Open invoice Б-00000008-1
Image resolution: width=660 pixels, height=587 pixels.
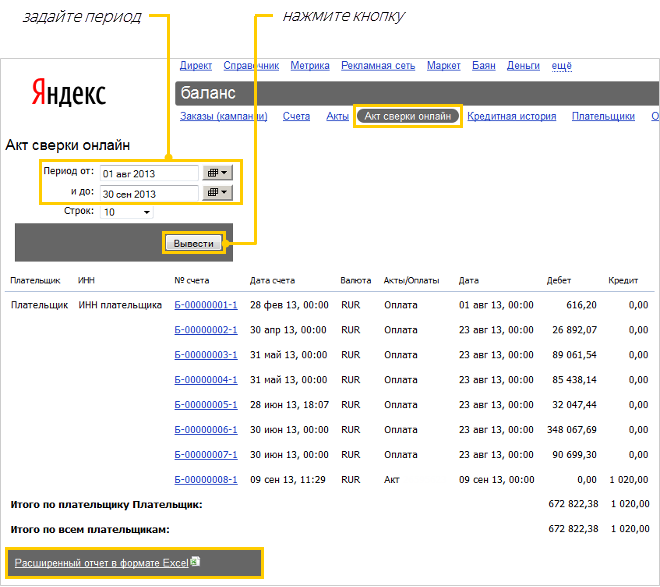click(206, 480)
